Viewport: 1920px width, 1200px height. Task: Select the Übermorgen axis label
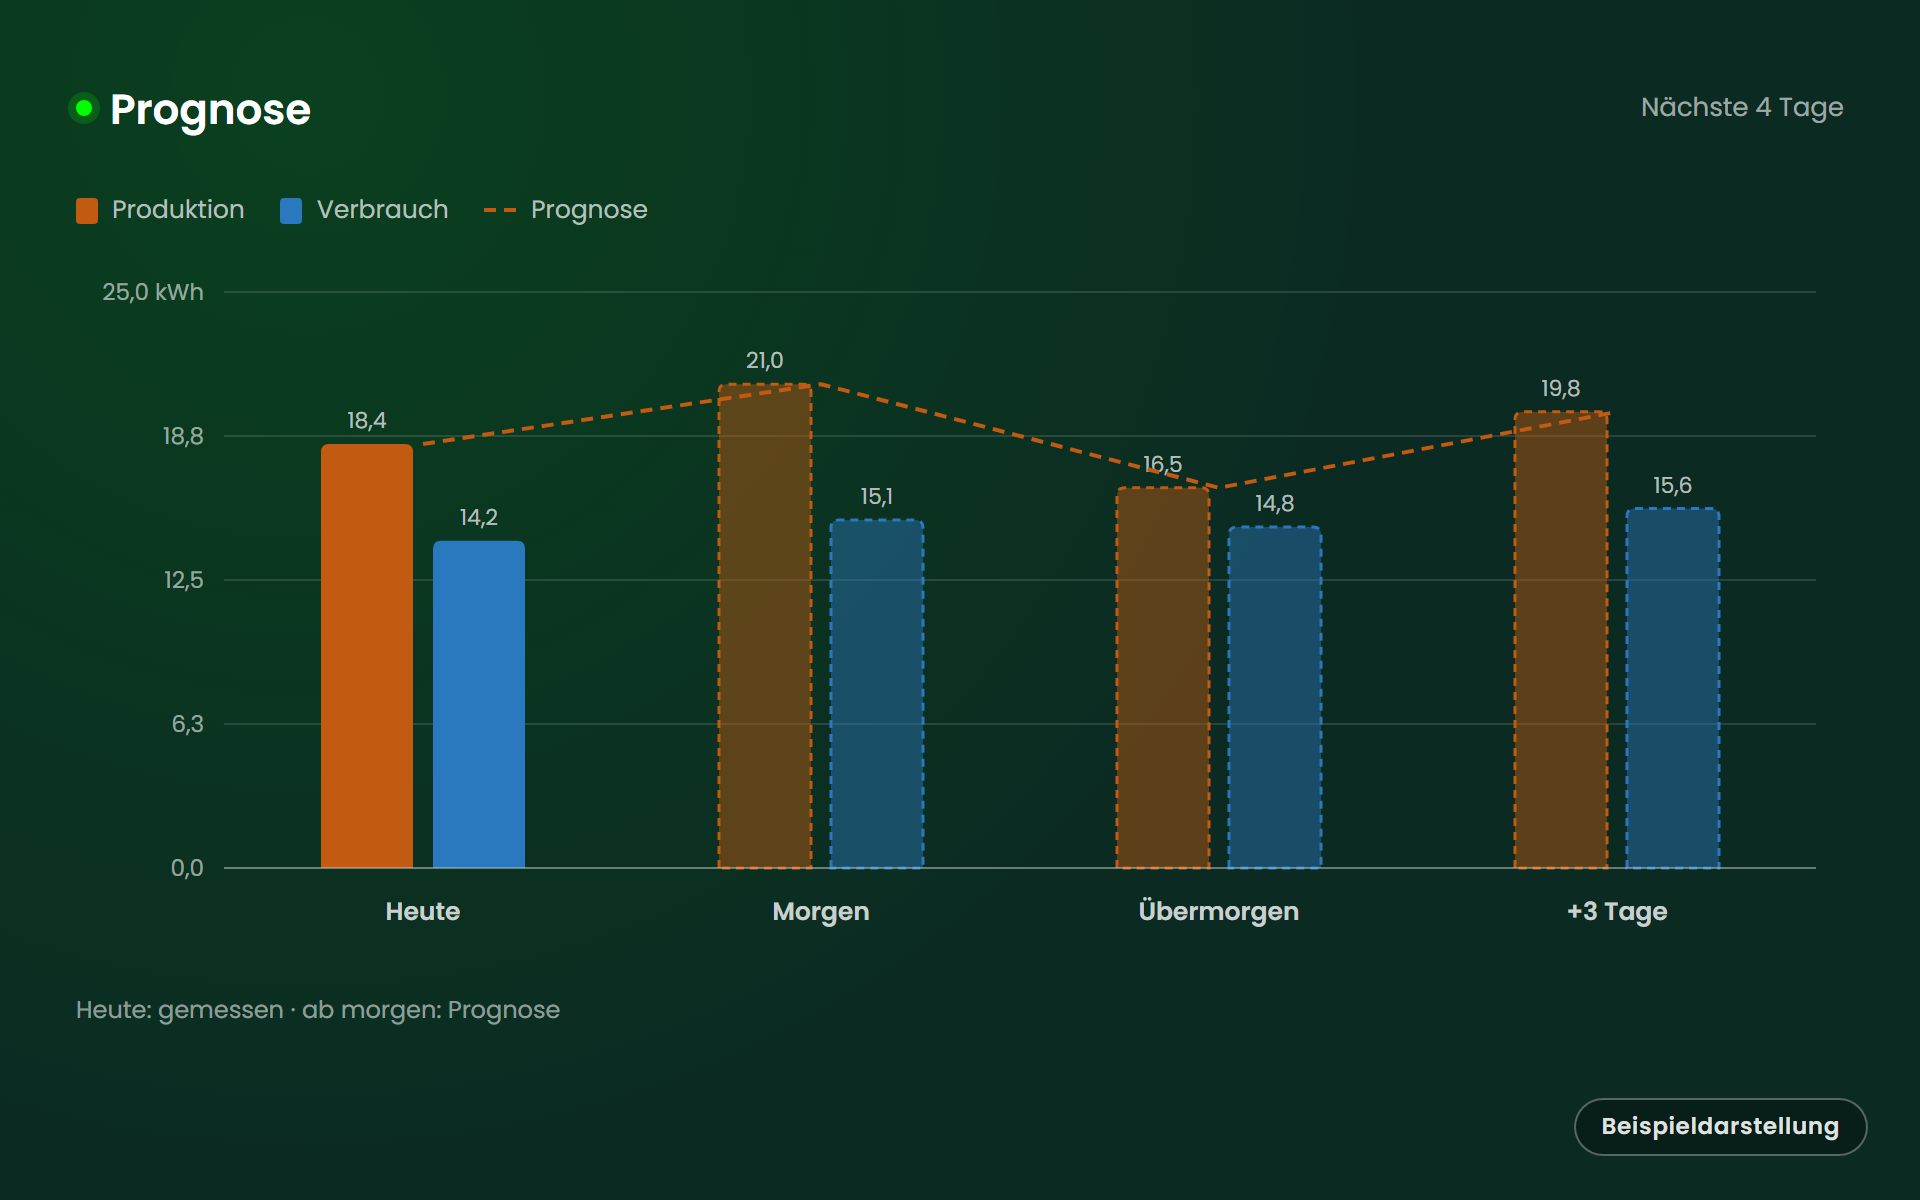pos(1219,911)
